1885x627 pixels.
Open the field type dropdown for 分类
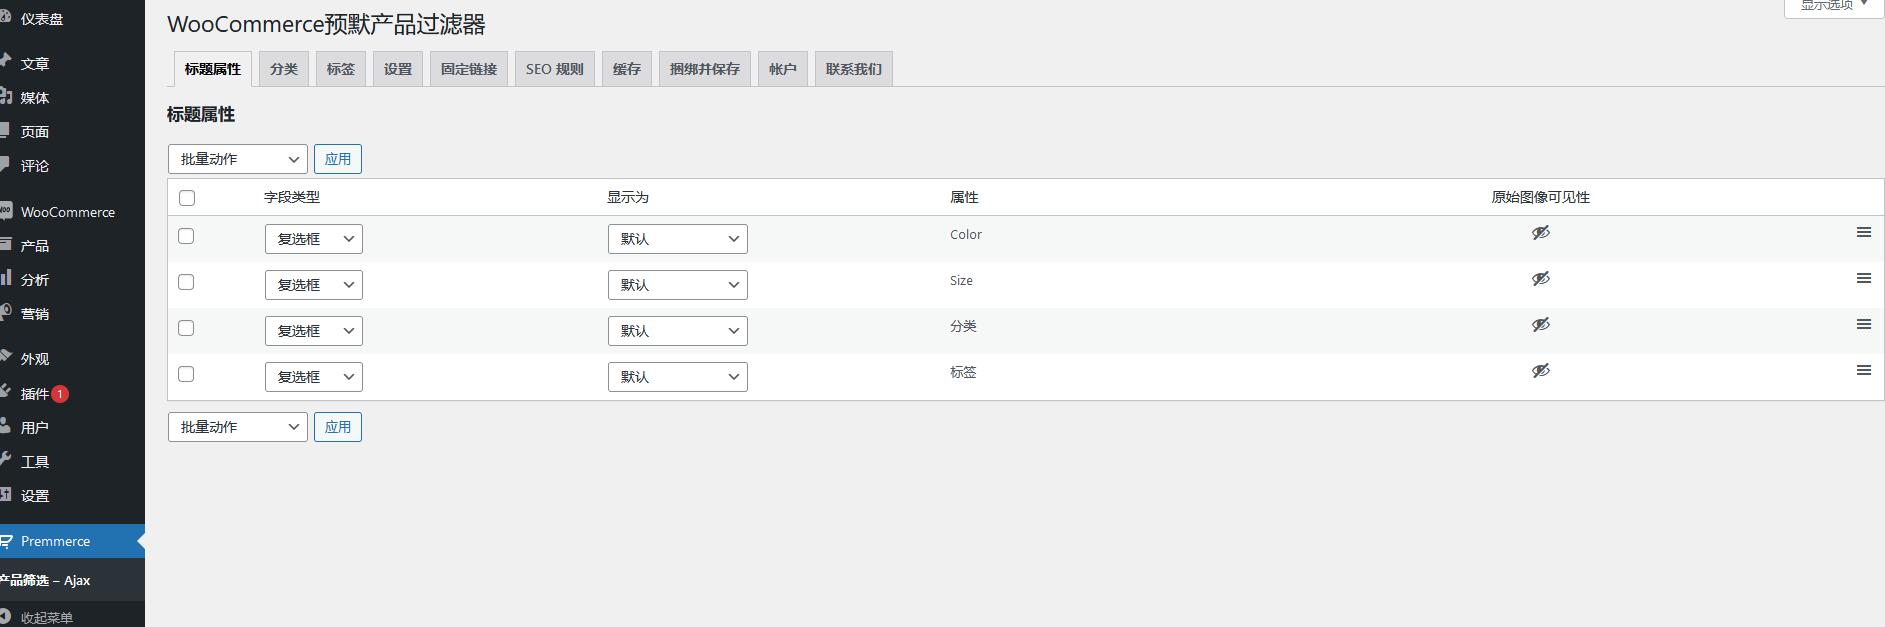pyautogui.click(x=314, y=331)
